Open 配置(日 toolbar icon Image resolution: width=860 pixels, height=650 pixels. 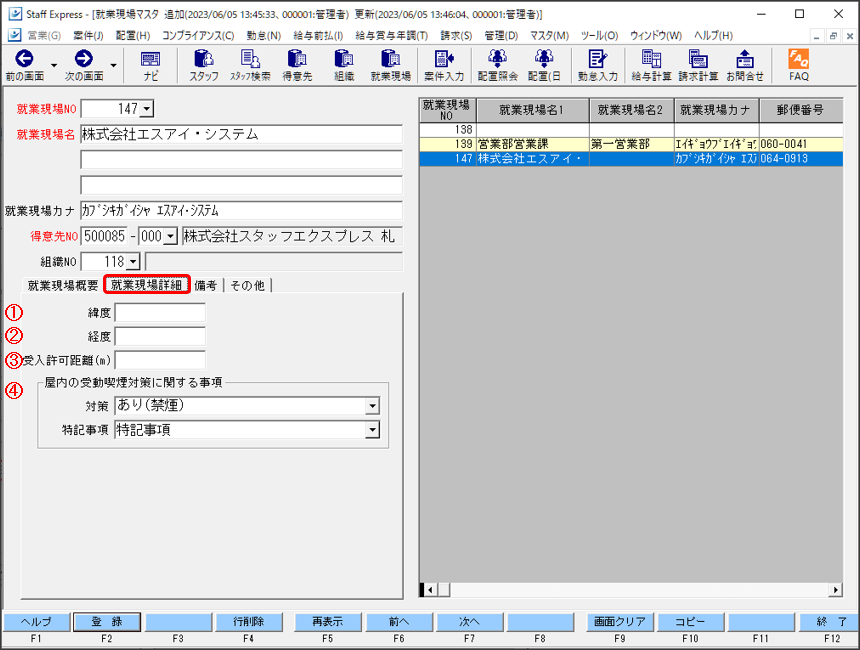pyautogui.click(x=544, y=65)
